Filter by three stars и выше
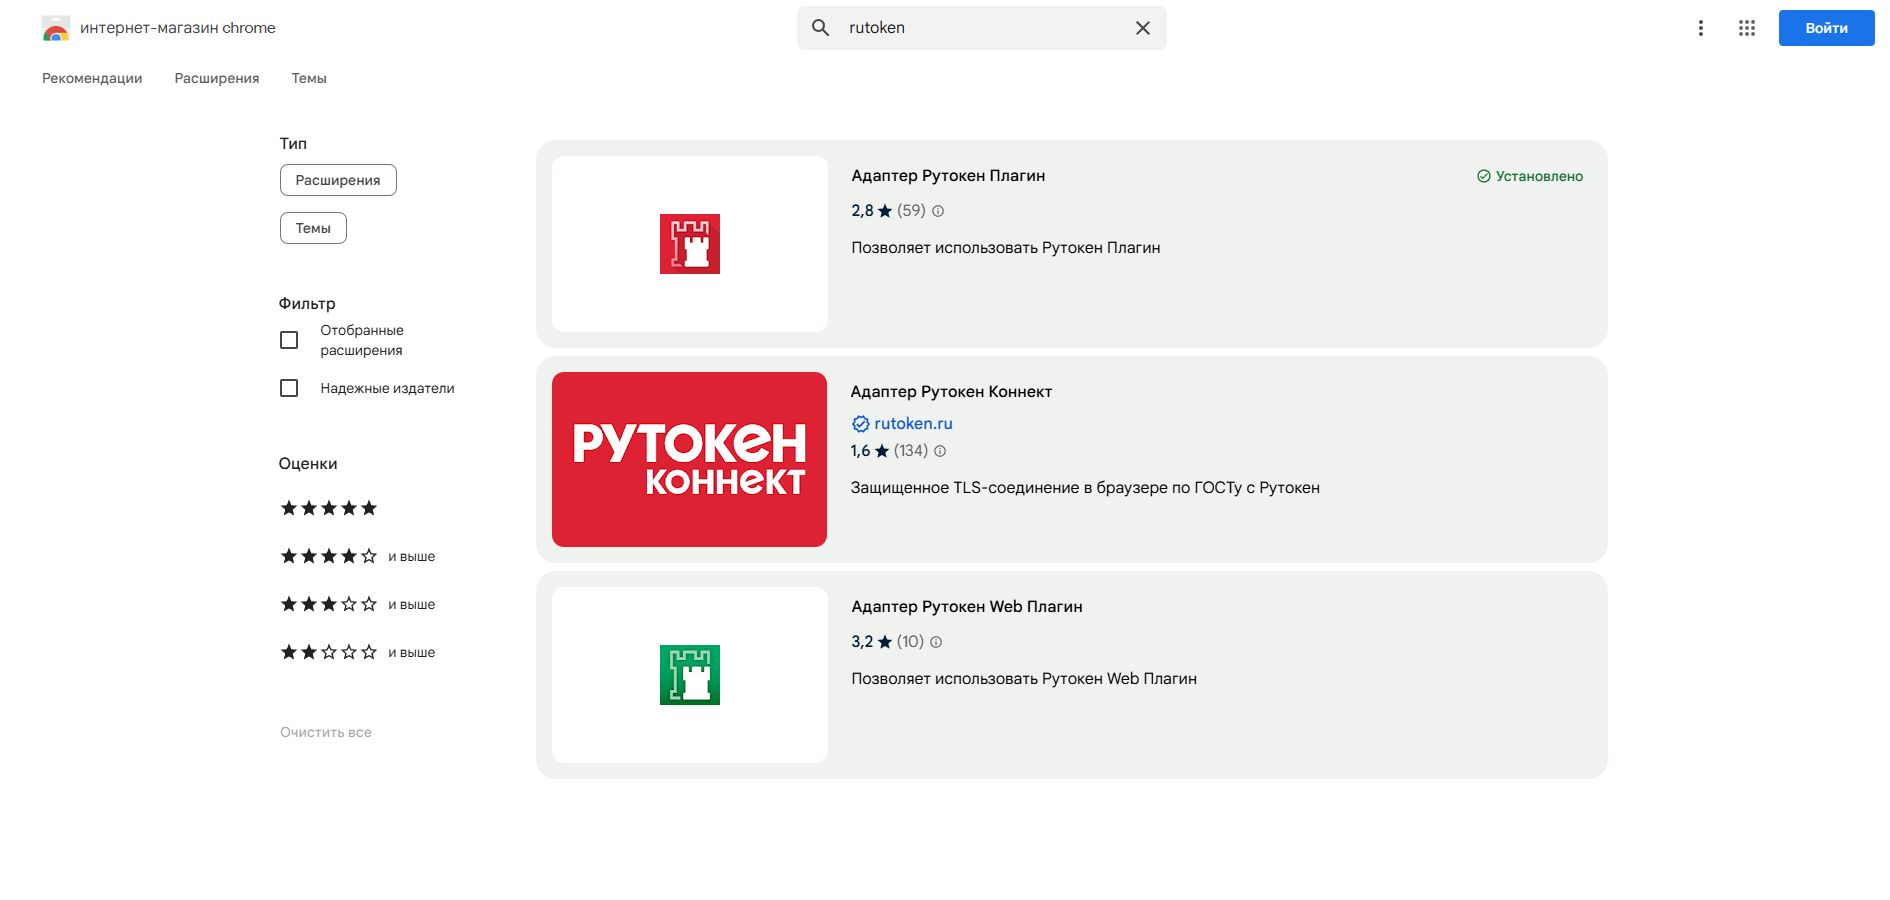This screenshot has width=1890, height=900. pos(358,604)
